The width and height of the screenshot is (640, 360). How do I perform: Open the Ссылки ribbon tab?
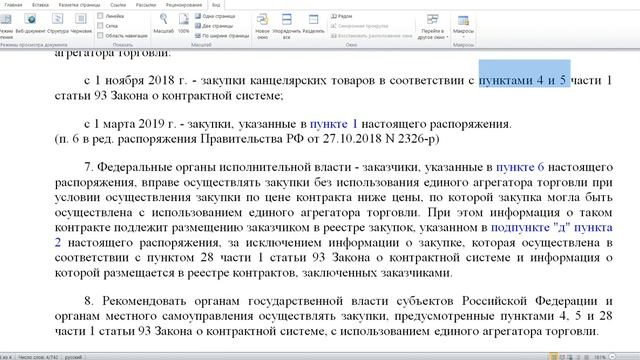[x=118, y=5]
